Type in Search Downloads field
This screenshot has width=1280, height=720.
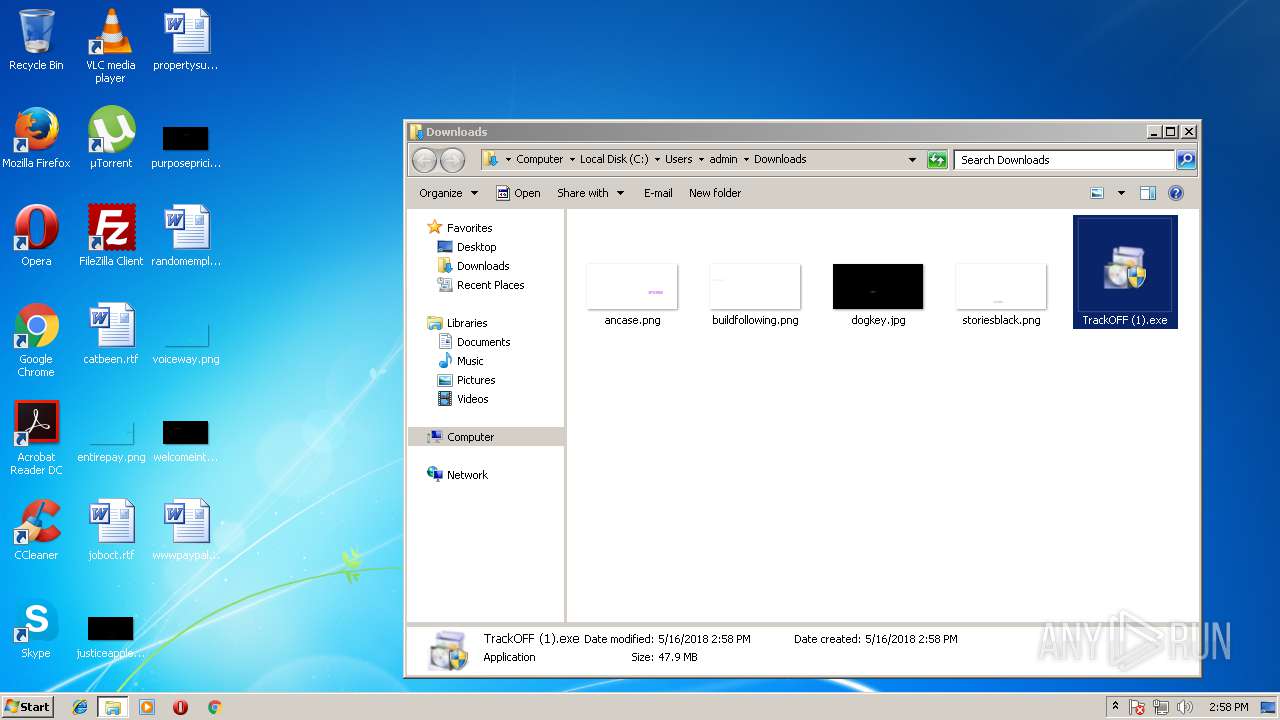1063,160
